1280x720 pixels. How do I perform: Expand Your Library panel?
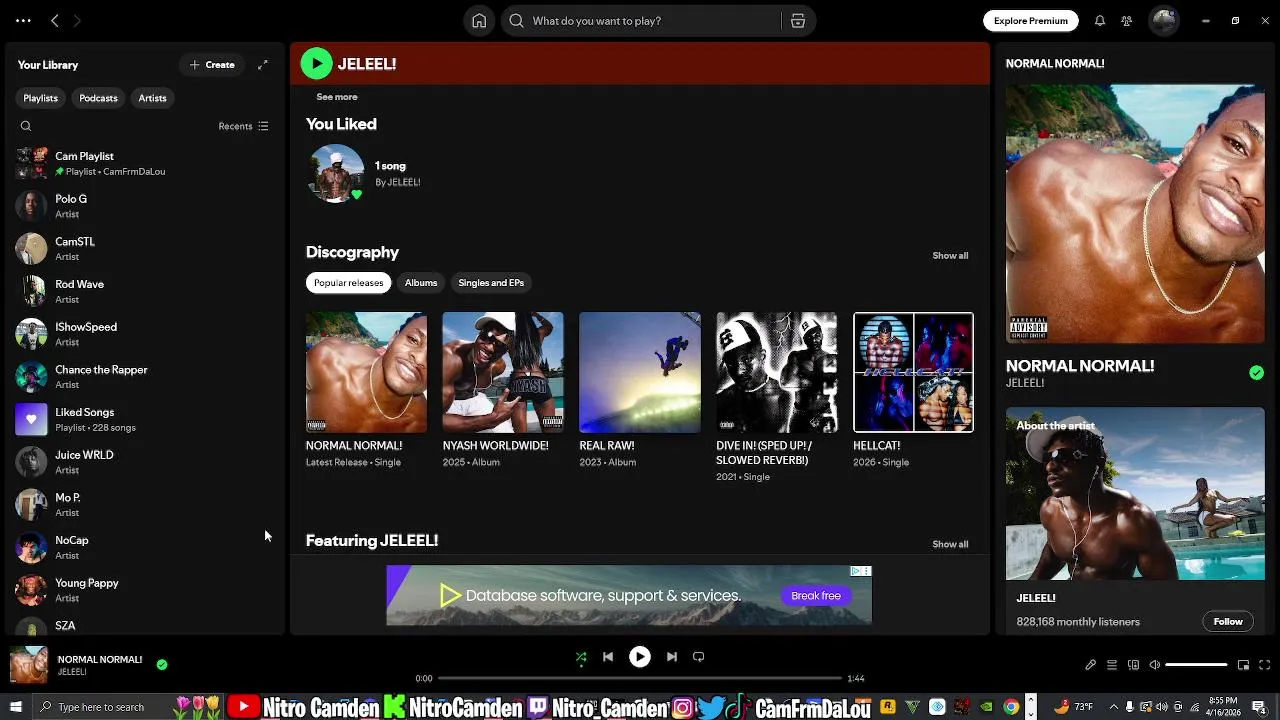coord(263,65)
